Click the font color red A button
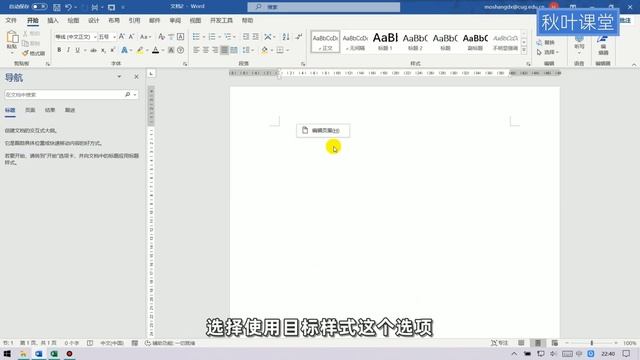The width and height of the screenshot is (640, 360). point(156,50)
